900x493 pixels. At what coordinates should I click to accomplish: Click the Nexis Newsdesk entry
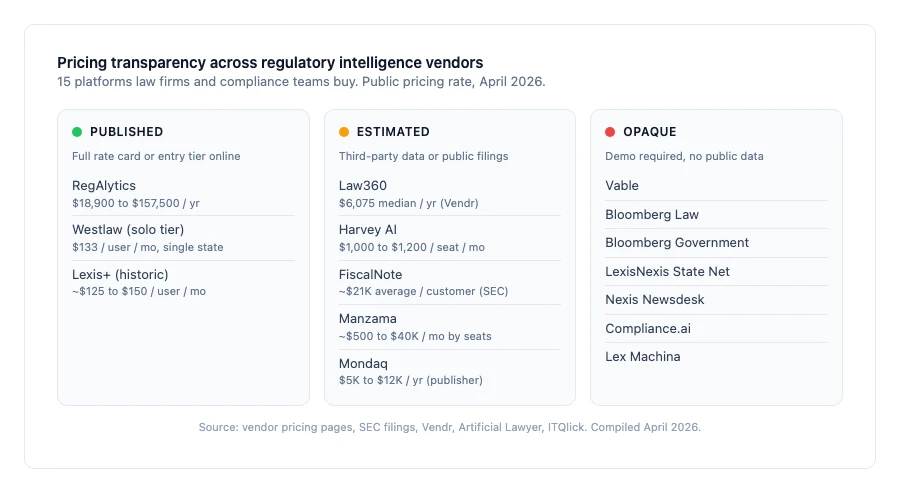click(655, 300)
